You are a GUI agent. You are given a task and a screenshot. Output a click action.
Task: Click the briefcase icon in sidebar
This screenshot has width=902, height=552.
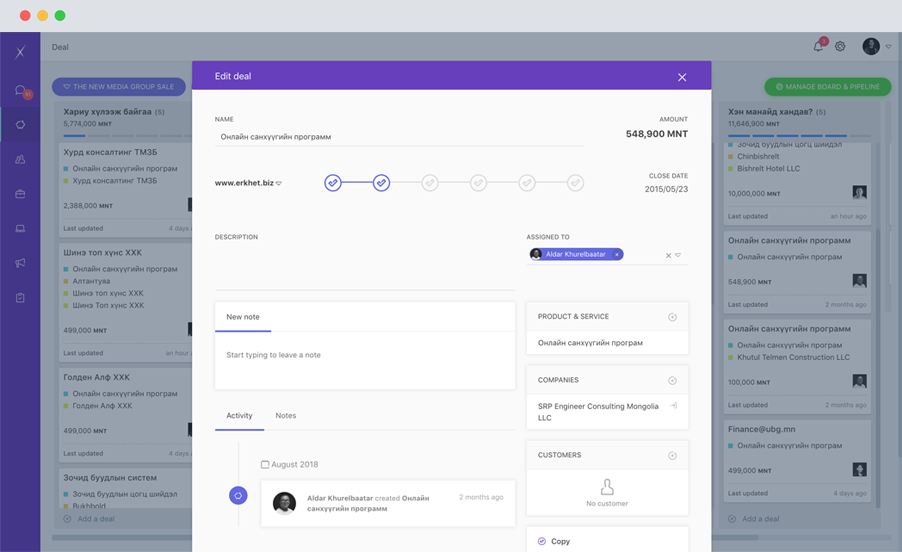tap(20, 194)
